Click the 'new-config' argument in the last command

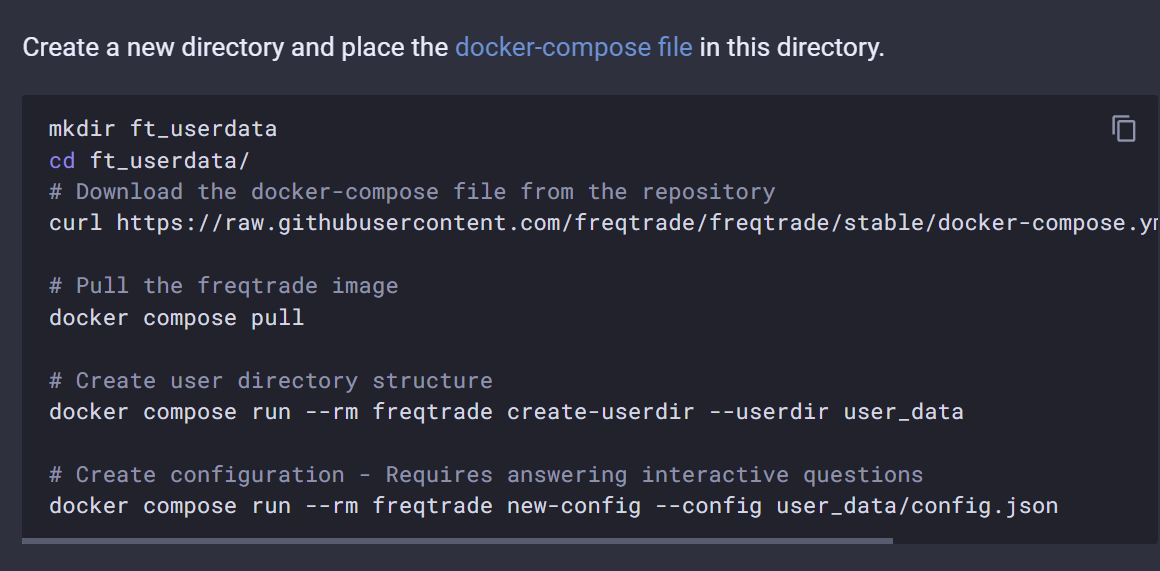pos(574,506)
